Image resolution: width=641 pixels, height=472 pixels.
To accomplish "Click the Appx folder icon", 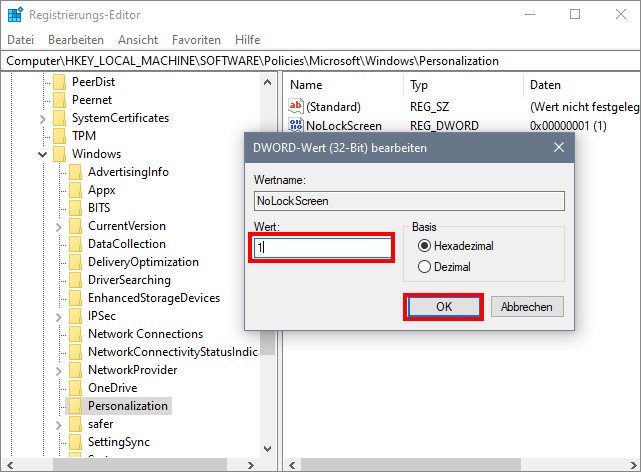I will (76, 190).
